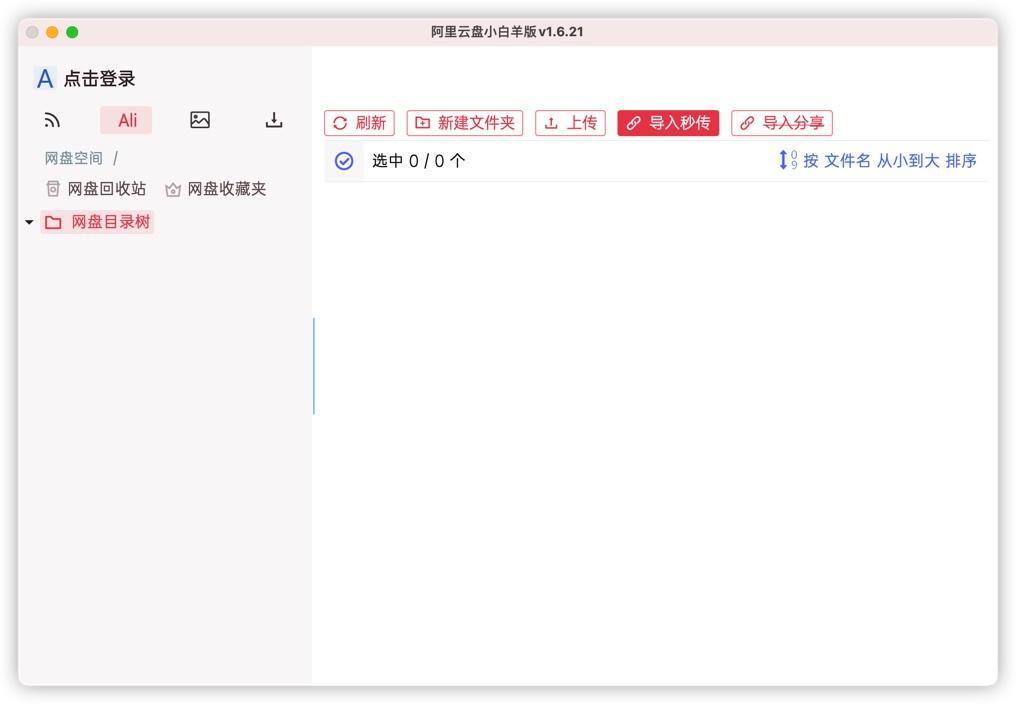
Task: Open the RSS feed tab icon
Action: [x=52, y=120]
